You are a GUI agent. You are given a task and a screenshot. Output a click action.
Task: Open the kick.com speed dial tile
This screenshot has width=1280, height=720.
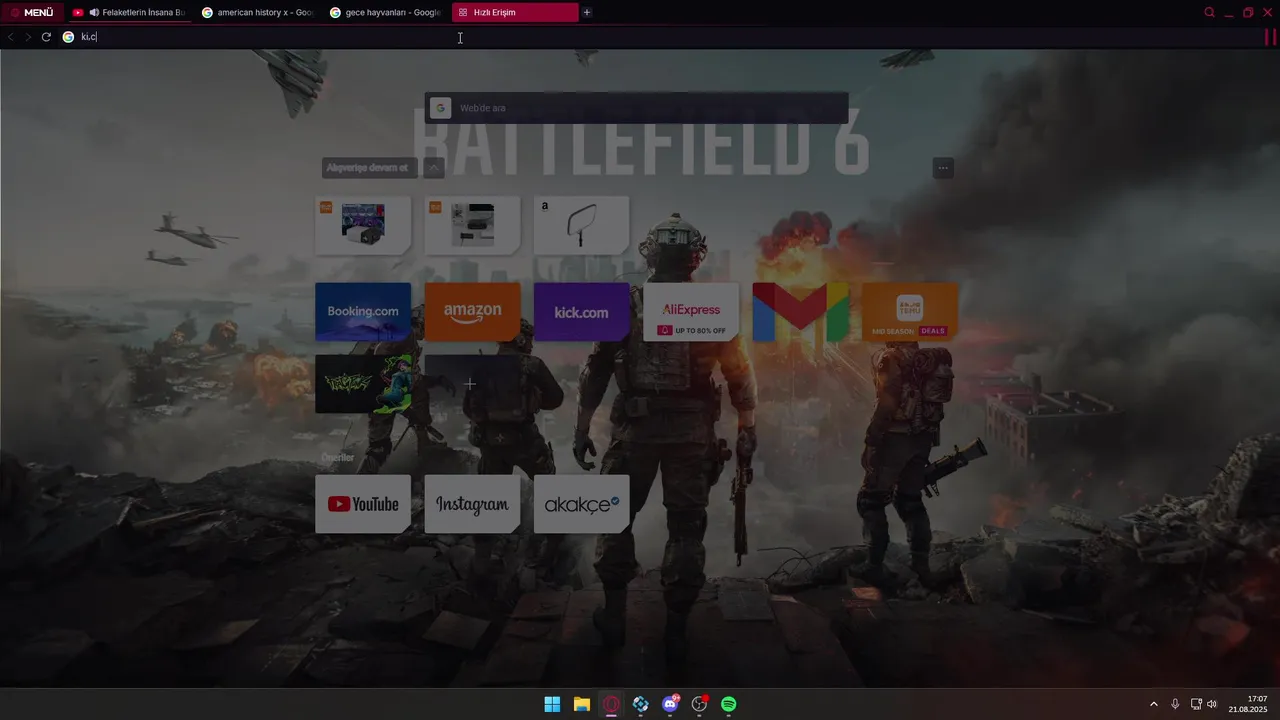coord(581,312)
